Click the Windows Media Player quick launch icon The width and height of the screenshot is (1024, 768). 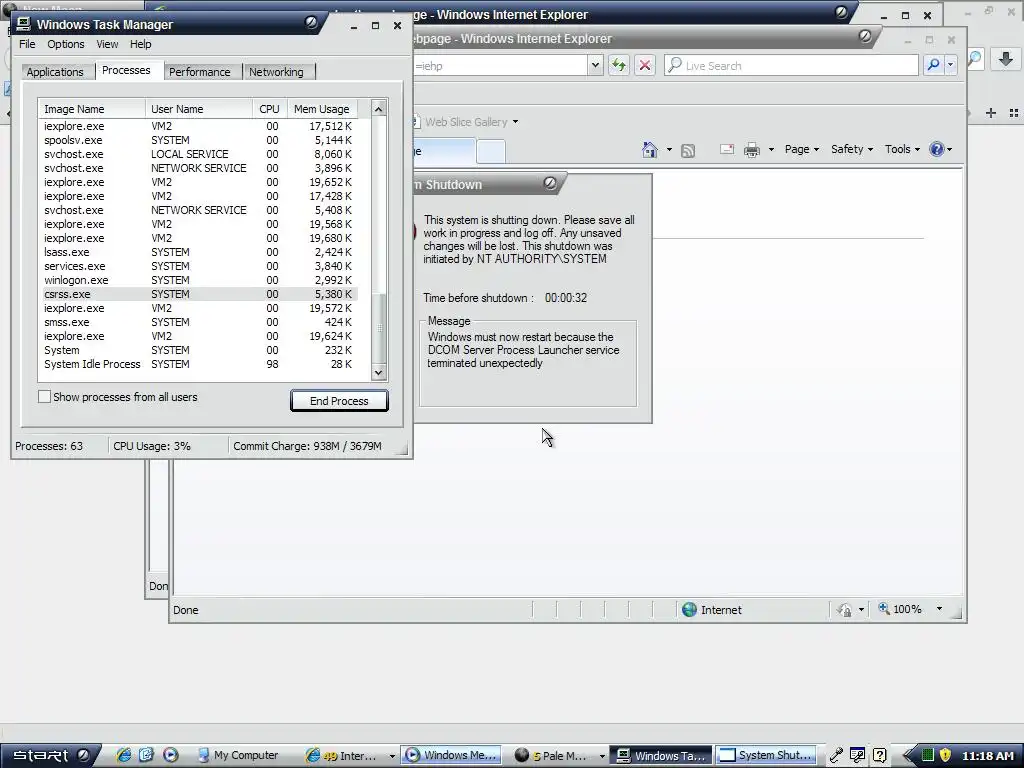(170, 755)
